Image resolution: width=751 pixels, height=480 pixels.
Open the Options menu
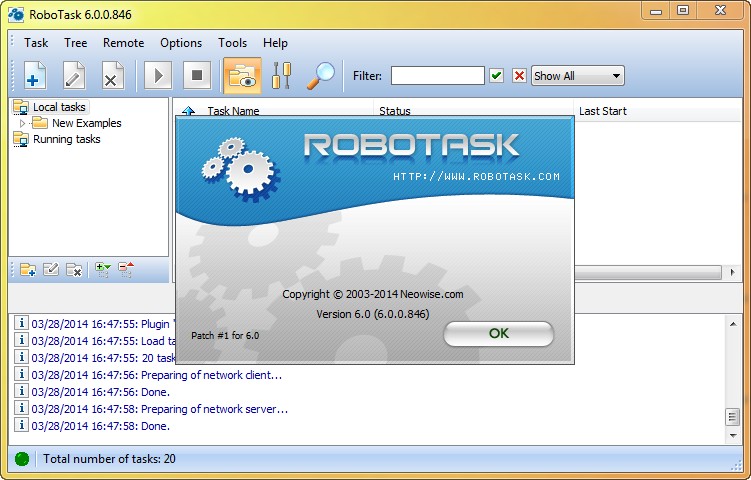click(x=181, y=43)
